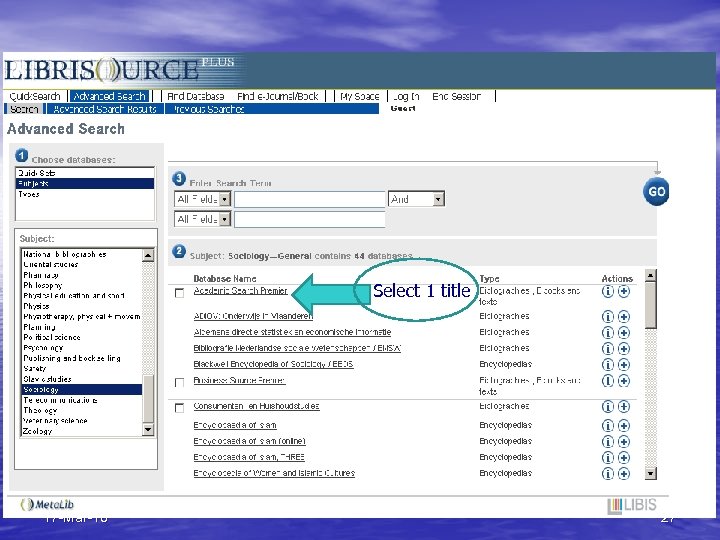
Task: Show info for Business Source Premier
Action: coord(608,381)
